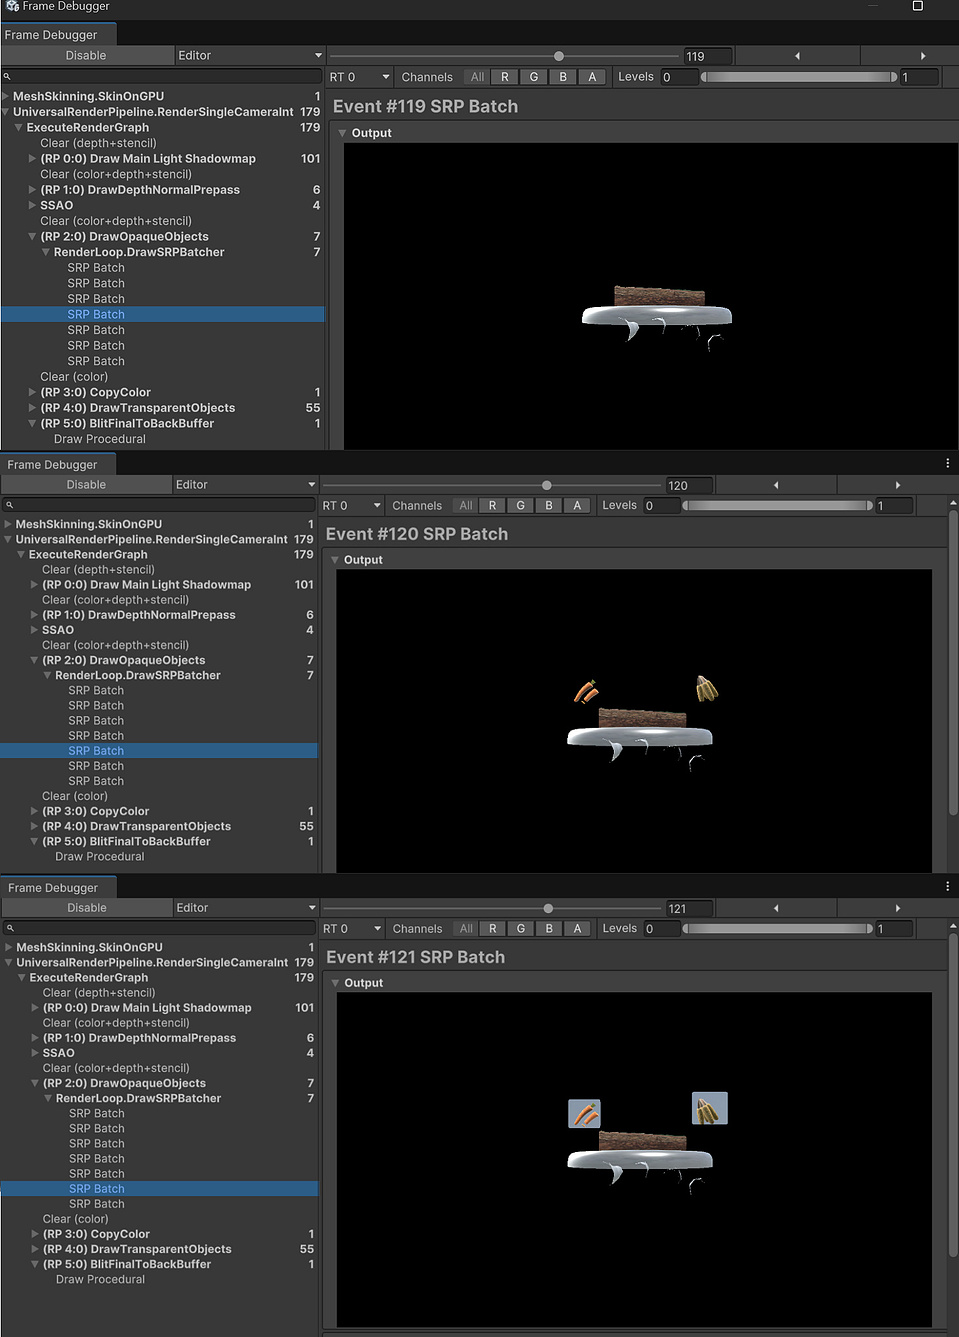Click search field in event 120 panel
Screen dimensions: 959x1337
tap(160, 505)
